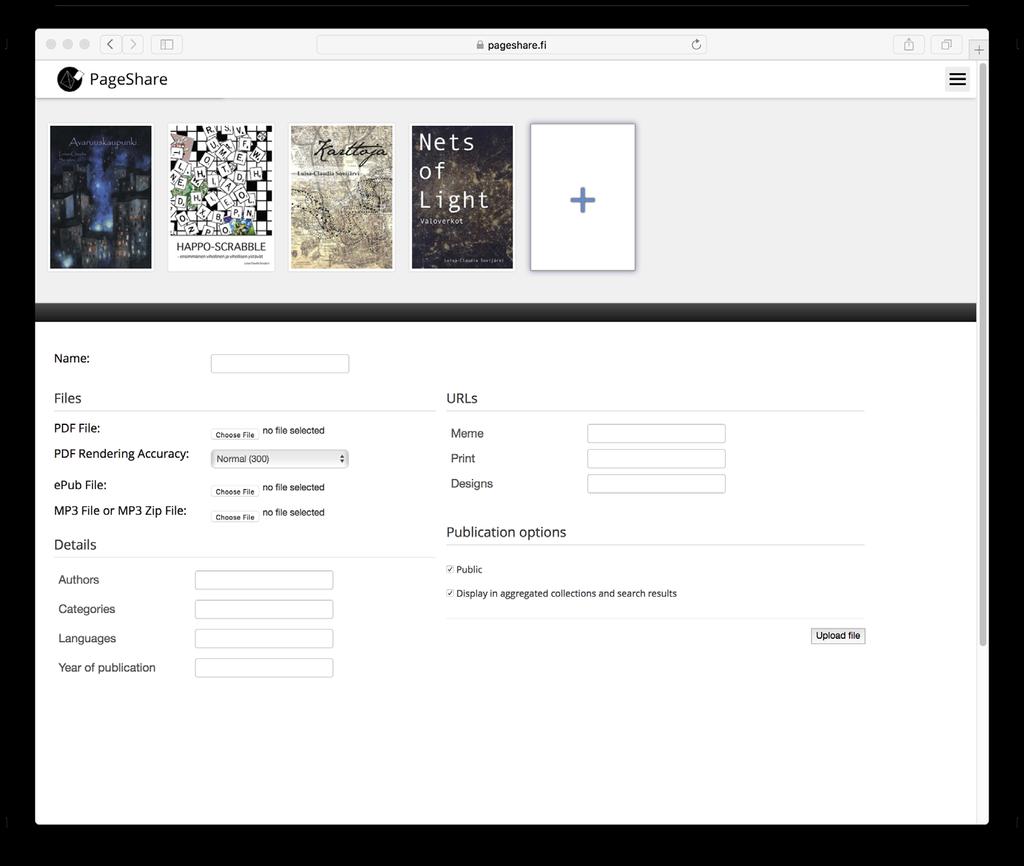Click the Files section heading

pyautogui.click(x=68, y=398)
